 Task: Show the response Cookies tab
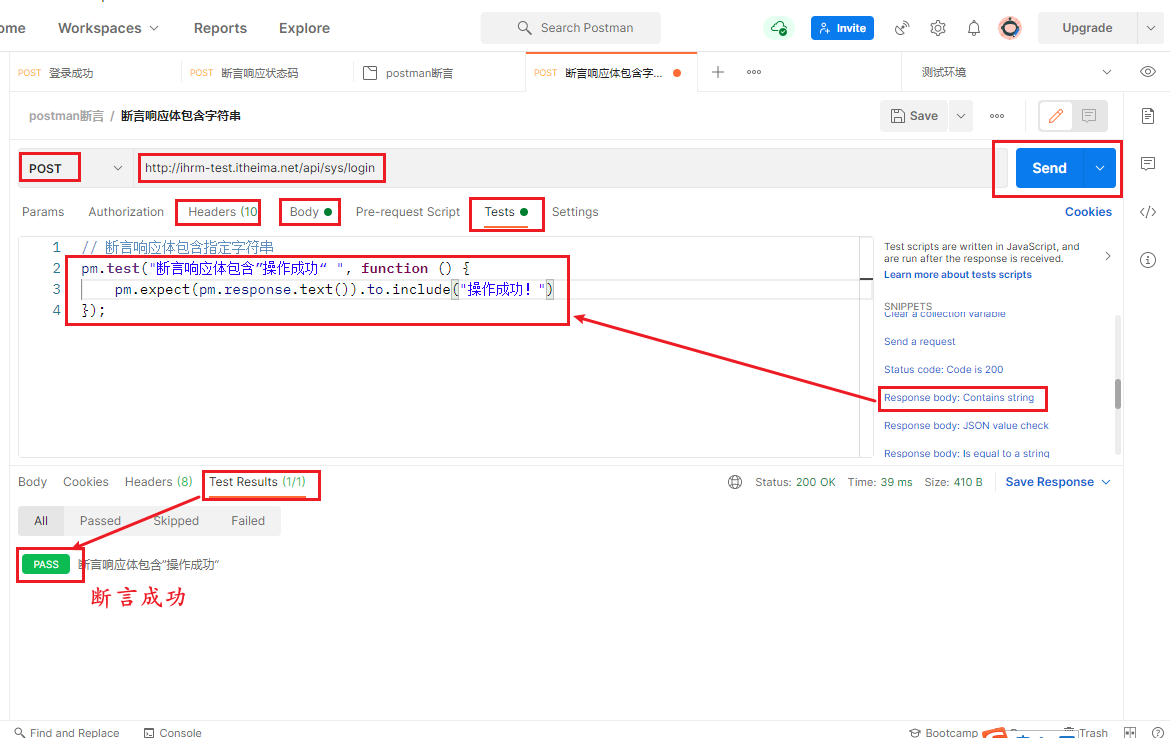86,482
